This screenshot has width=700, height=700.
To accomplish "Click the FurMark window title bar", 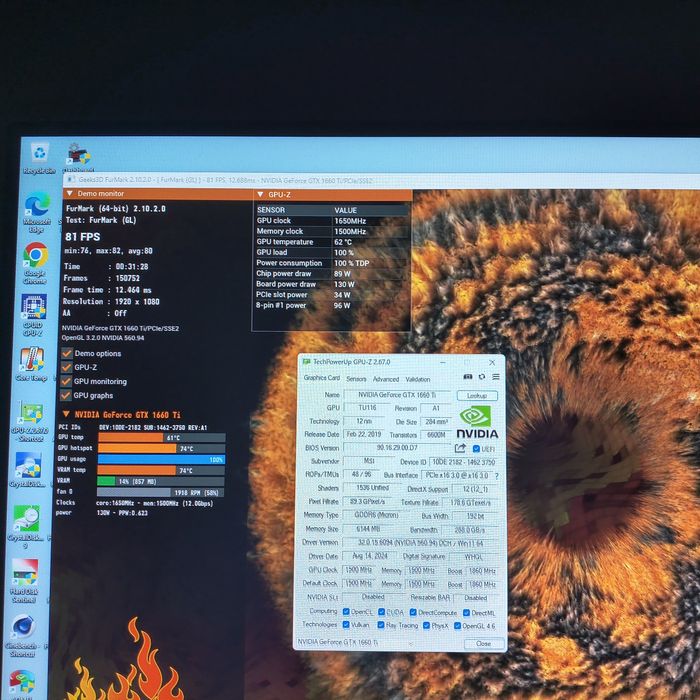I will pyautogui.click(x=382, y=180).
